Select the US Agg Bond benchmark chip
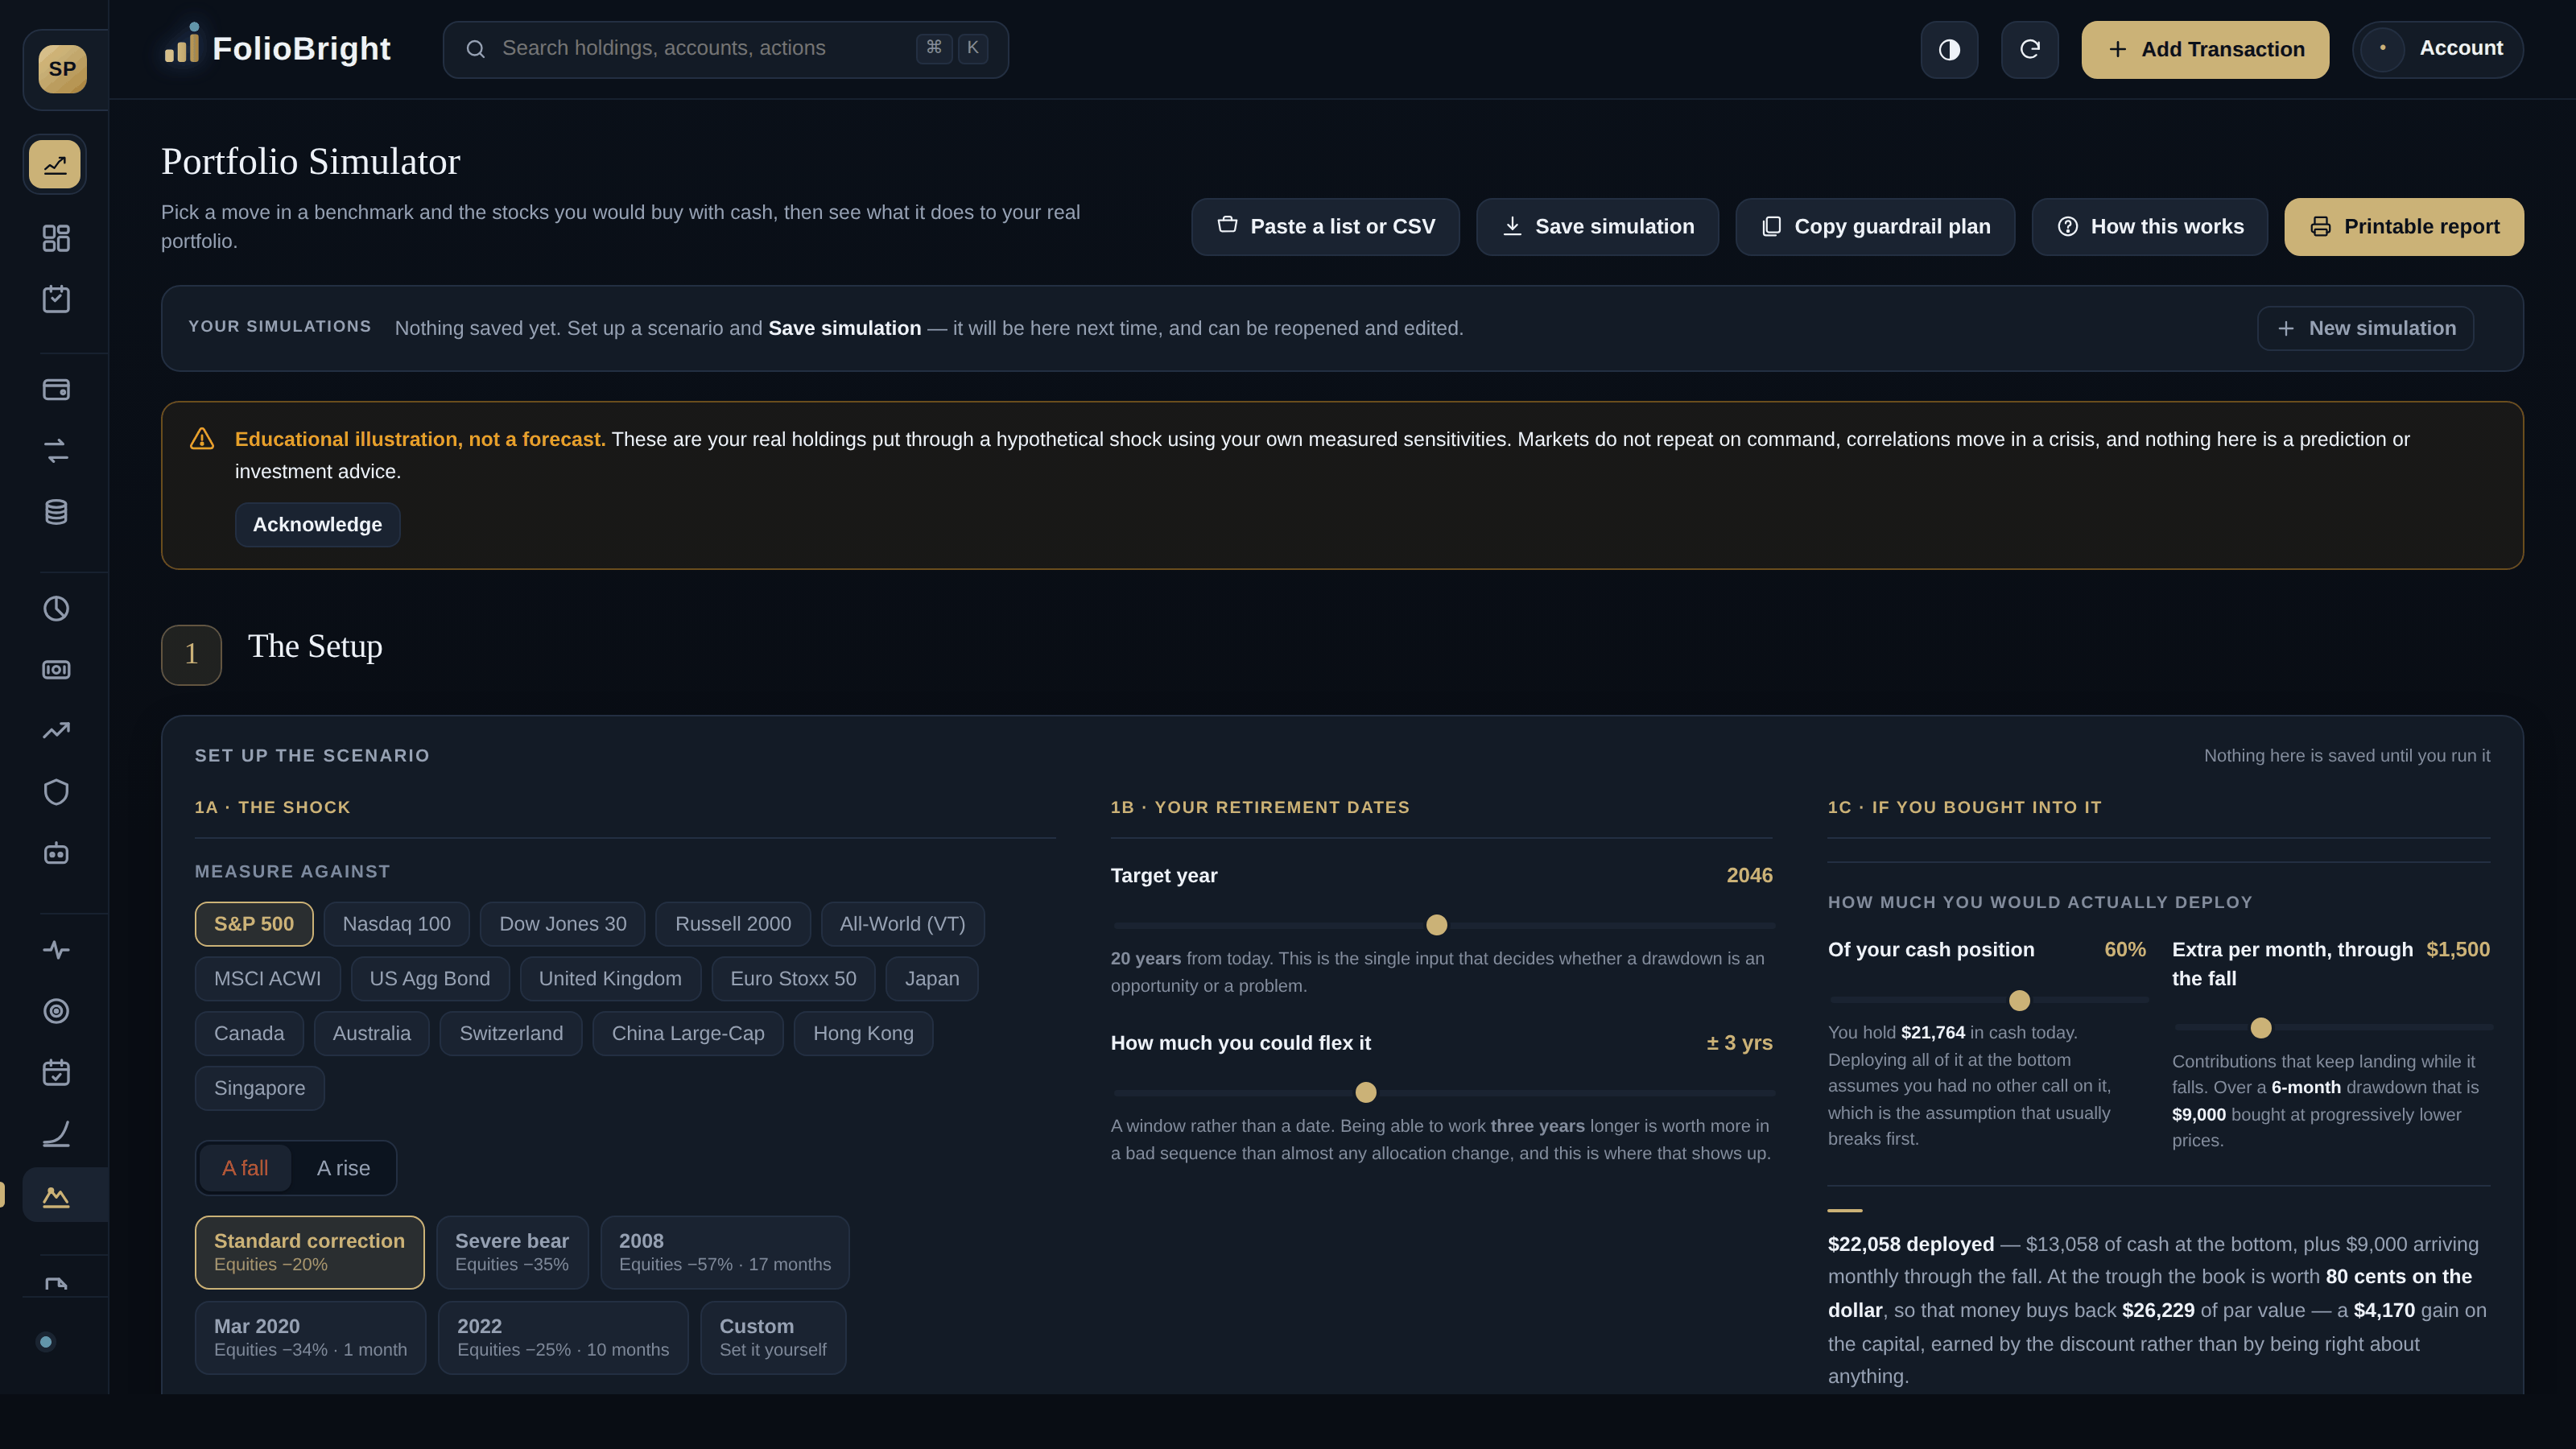Viewport: 2576px width, 1449px height. tap(430, 979)
